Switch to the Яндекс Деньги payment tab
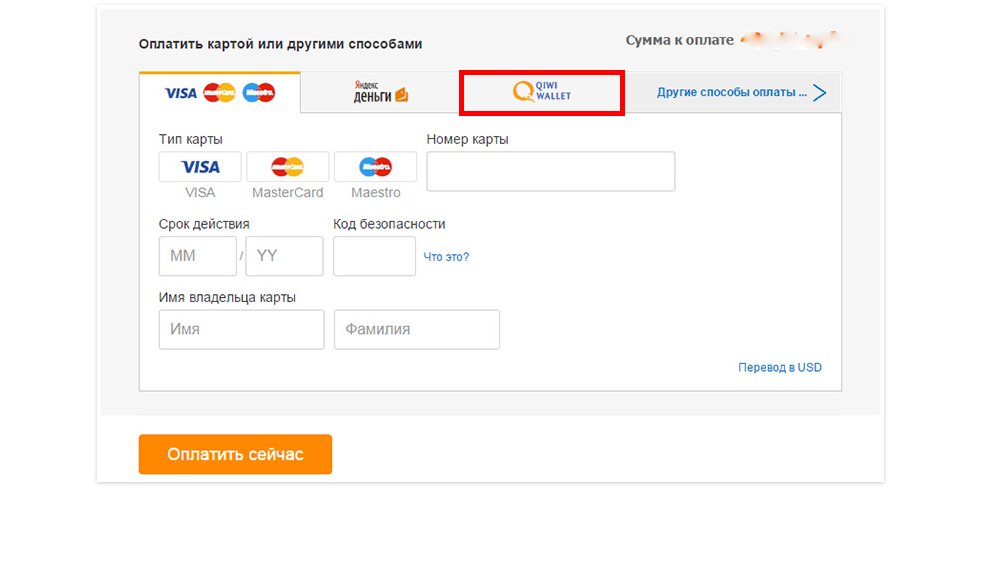Image resolution: width=990 pixels, height=561 pixels. coord(380,93)
